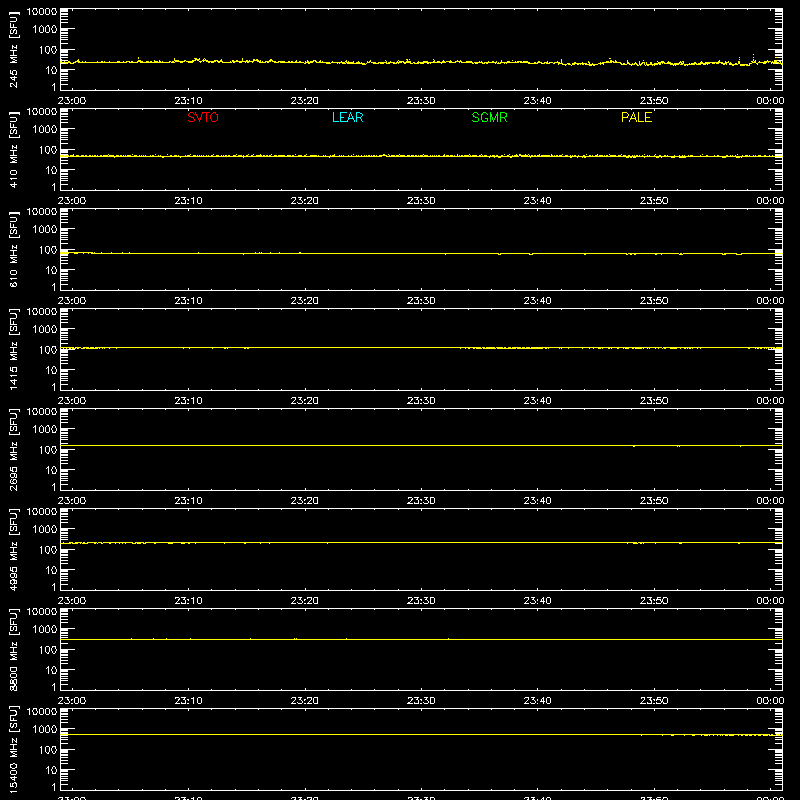Click the 10000 y-axis value on the 245 MHz plot
The width and height of the screenshot is (800, 800).
(x=42, y=12)
